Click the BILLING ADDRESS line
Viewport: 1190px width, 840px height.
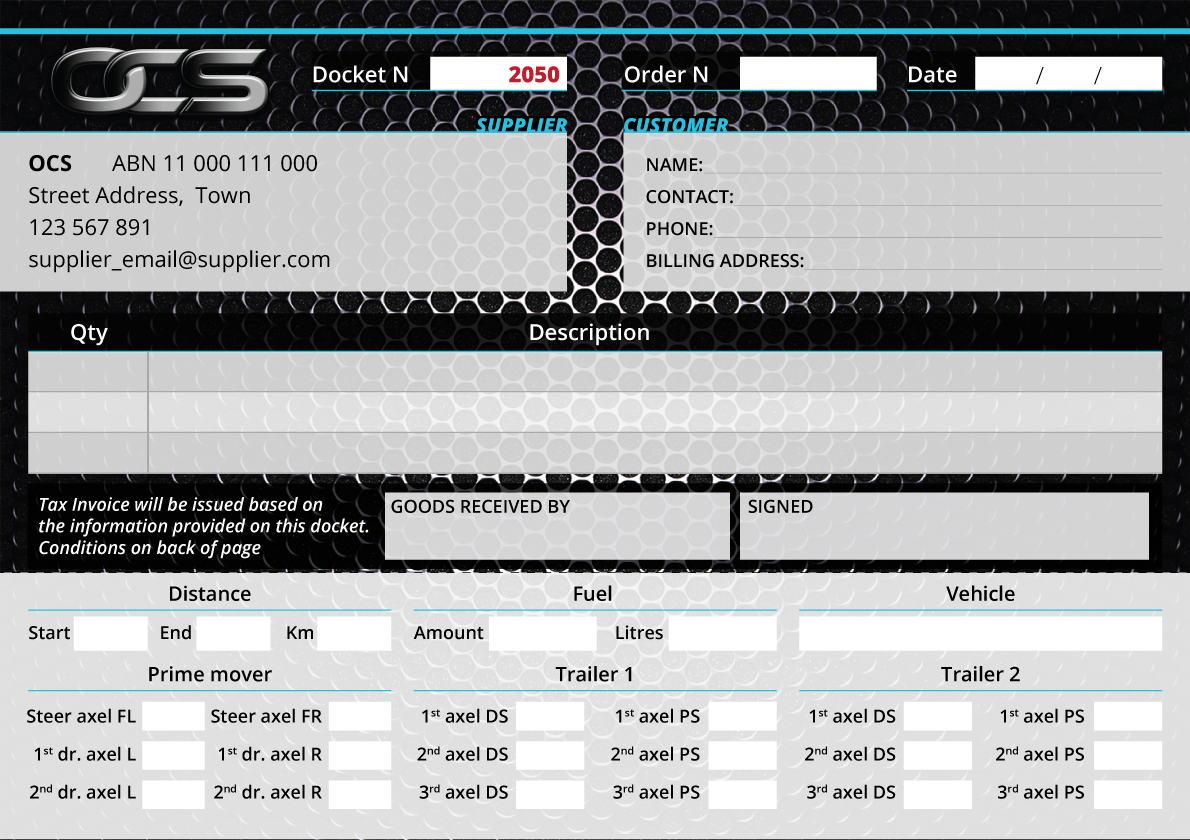982,260
